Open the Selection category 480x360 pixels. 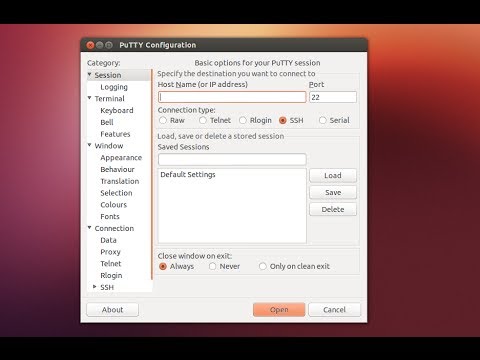coord(116,193)
